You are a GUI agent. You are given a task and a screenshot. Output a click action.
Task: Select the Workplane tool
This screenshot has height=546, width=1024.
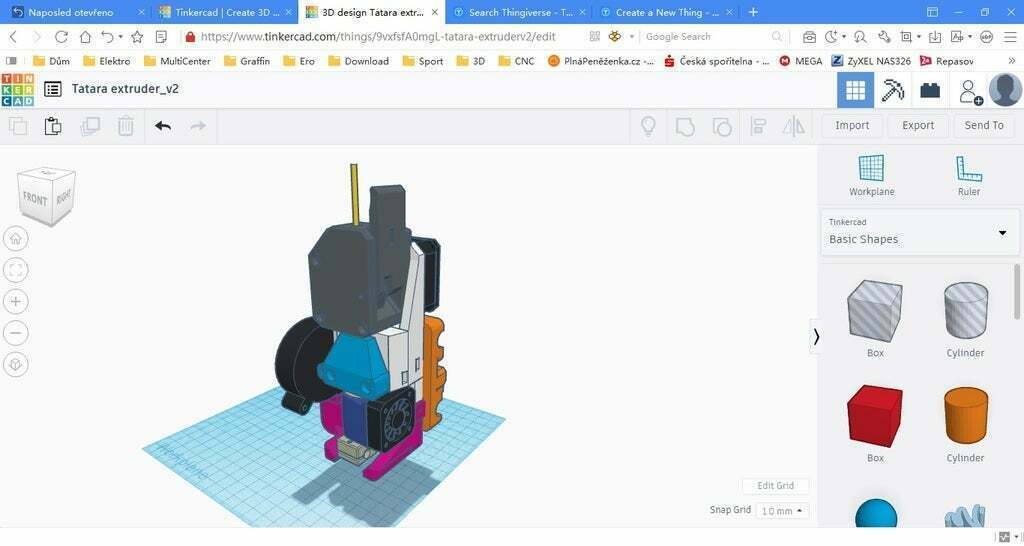tap(871, 175)
